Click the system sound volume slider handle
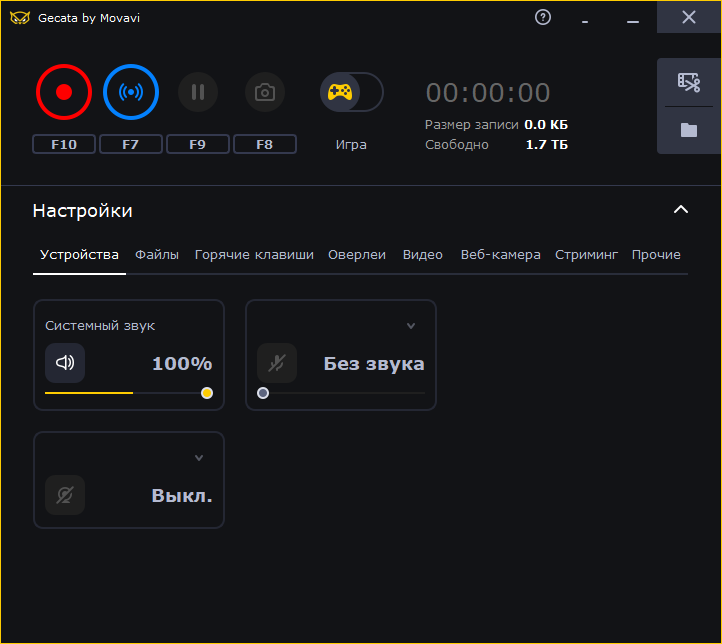Image resolution: width=722 pixels, height=644 pixels. pyautogui.click(x=207, y=393)
